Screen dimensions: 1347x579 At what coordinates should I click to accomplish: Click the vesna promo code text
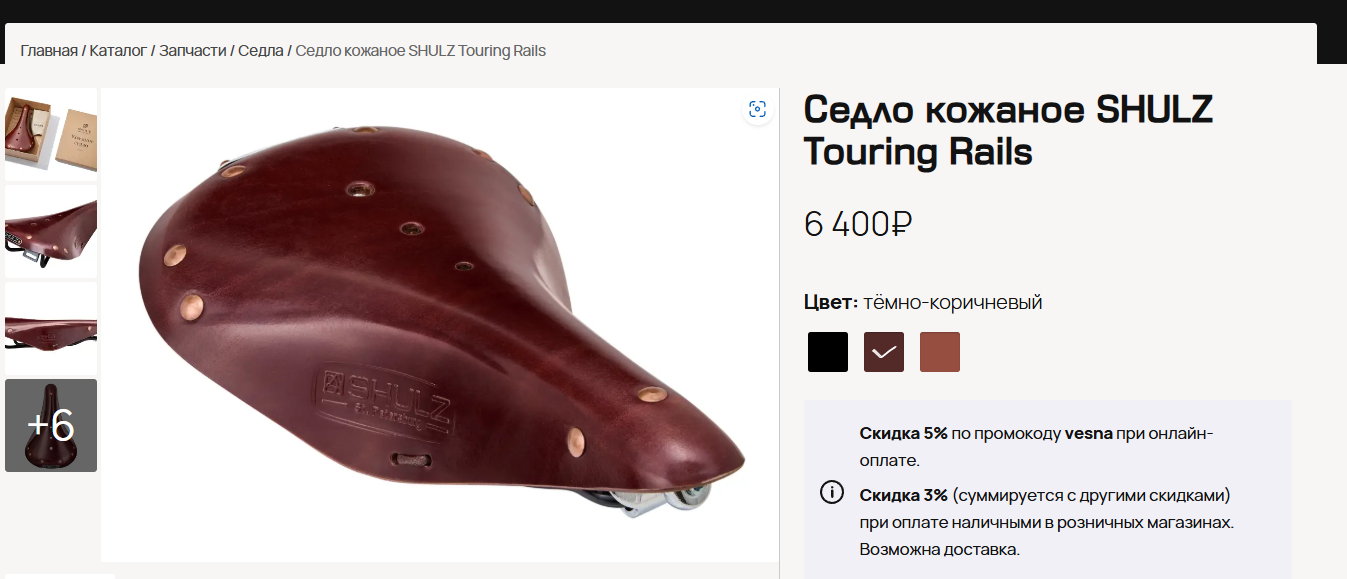point(1089,434)
